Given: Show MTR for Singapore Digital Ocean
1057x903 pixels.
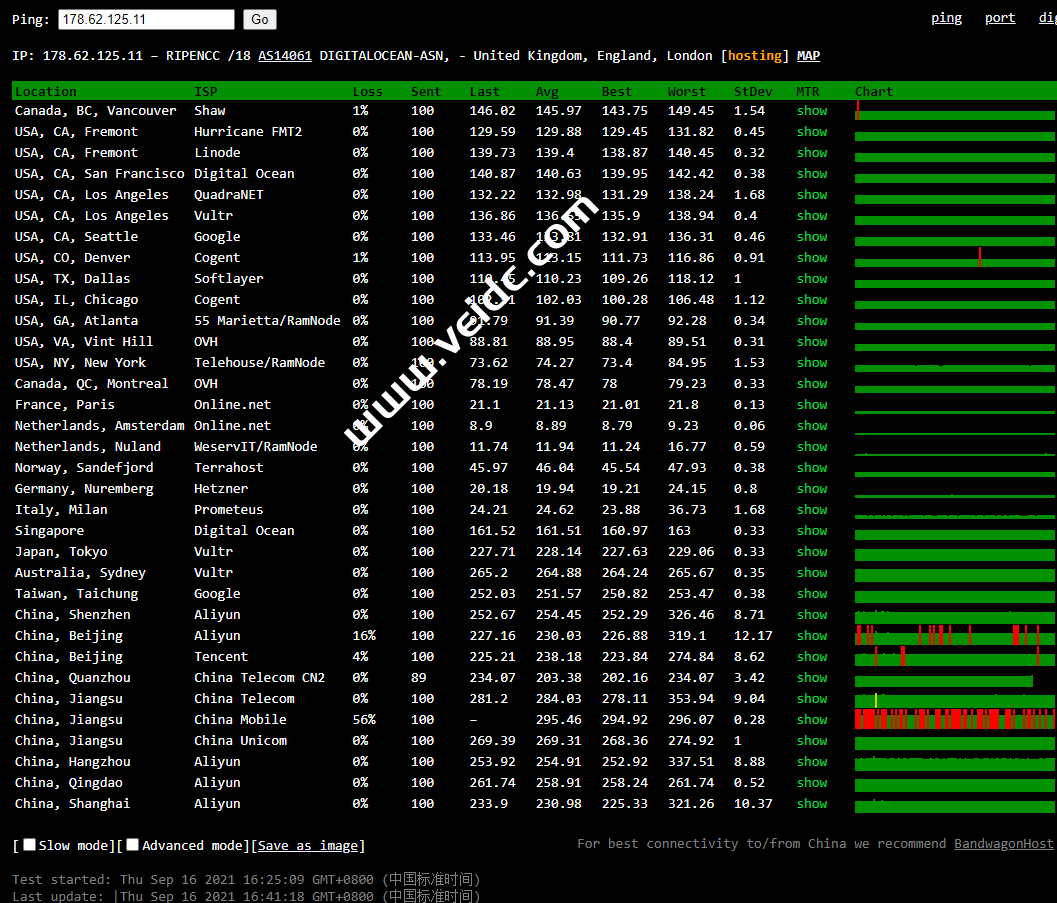Looking at the screenshot, I should [x=811, y=531].
